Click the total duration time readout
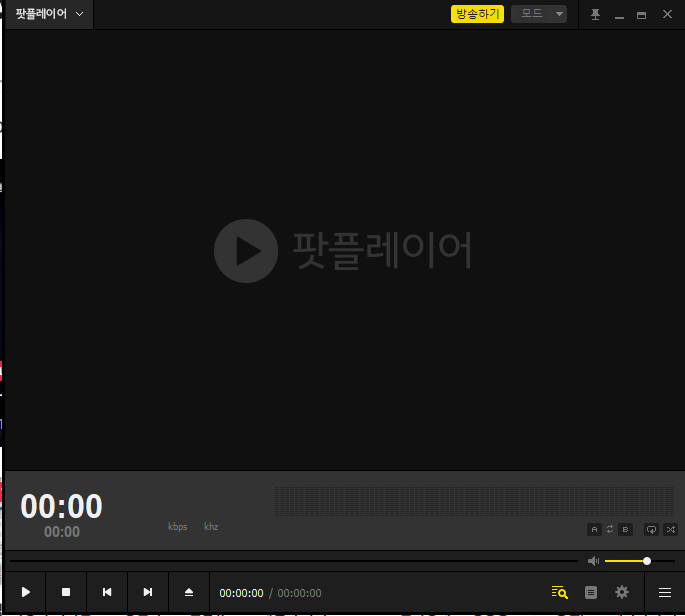685x616 pixels. (x=299, y=593)
